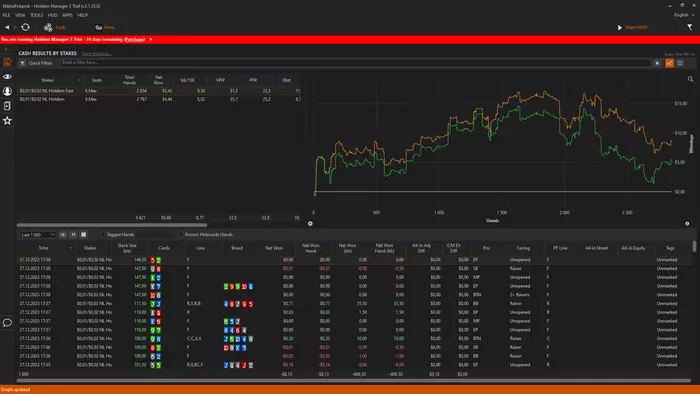
Task: Click the Start HUD play icon
Action: 620,27
